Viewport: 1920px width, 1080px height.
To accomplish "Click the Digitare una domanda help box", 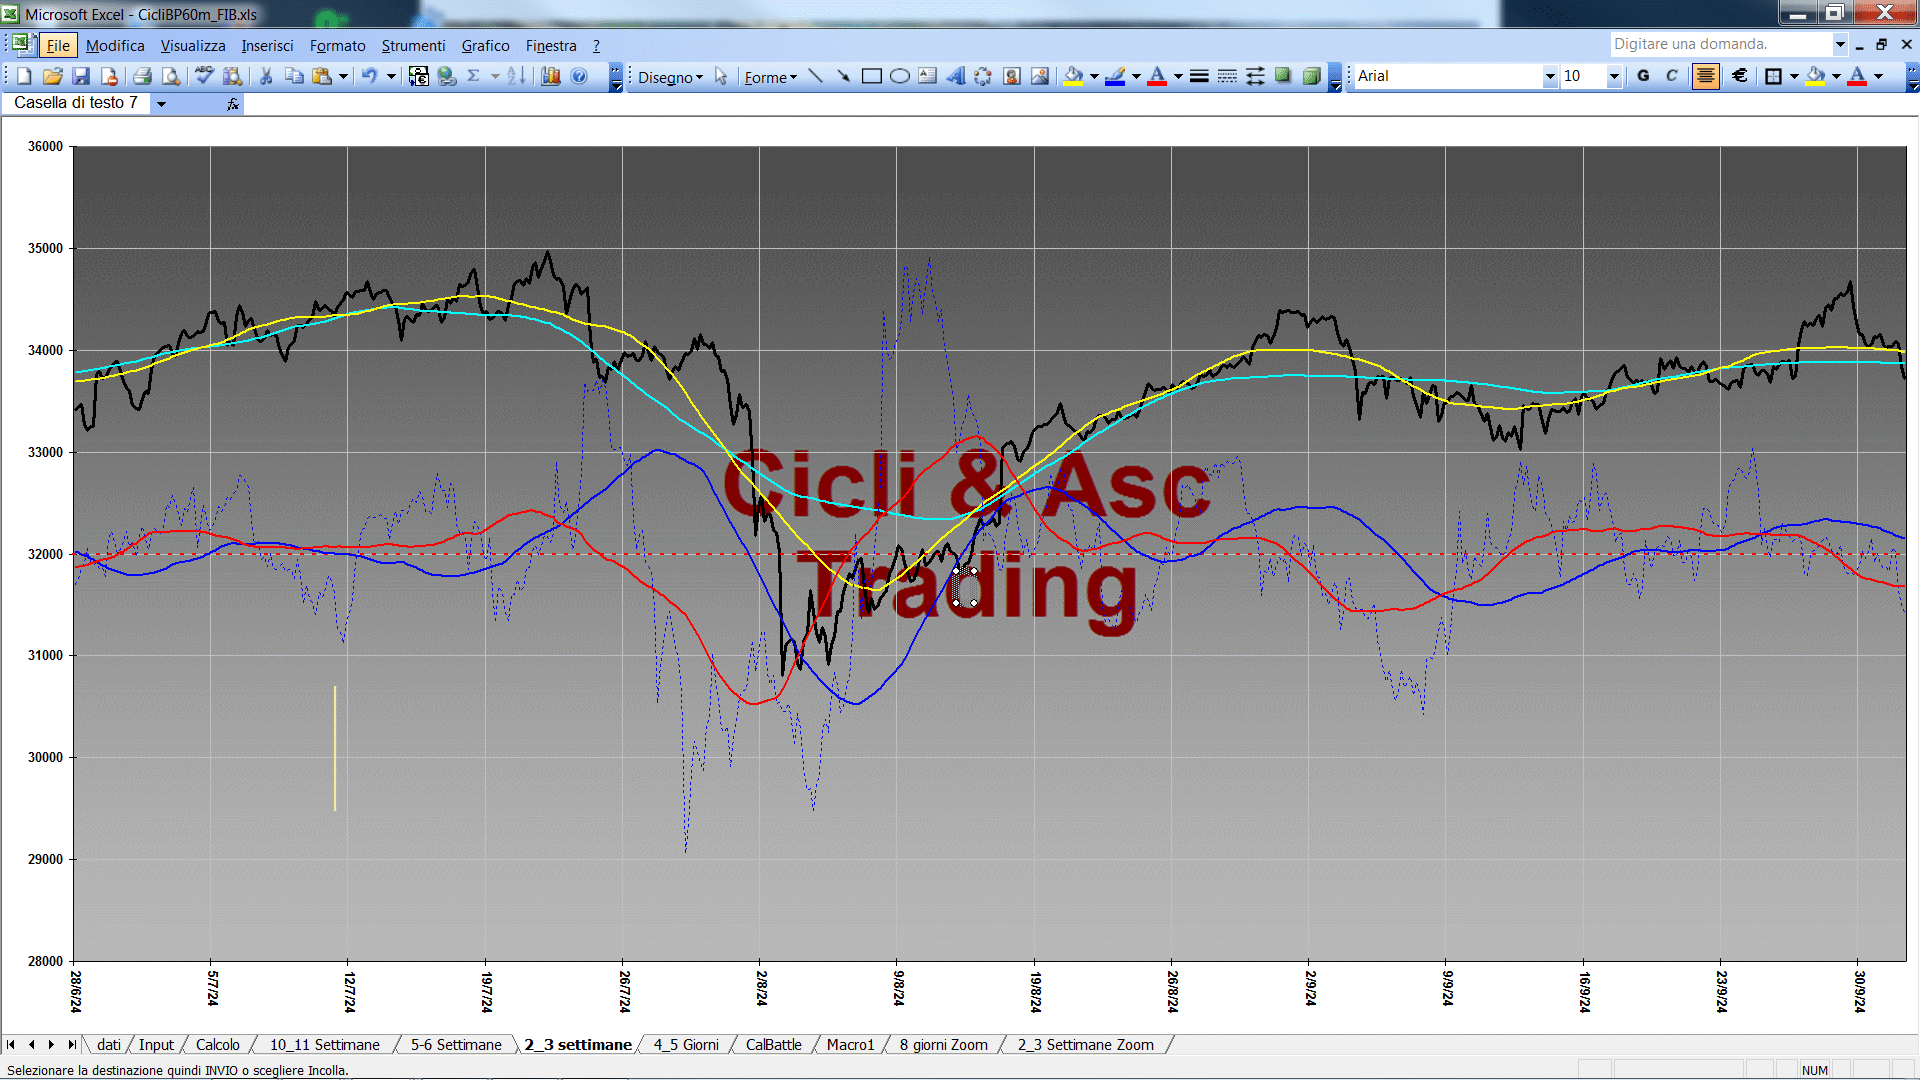I will coord(1720,44).
